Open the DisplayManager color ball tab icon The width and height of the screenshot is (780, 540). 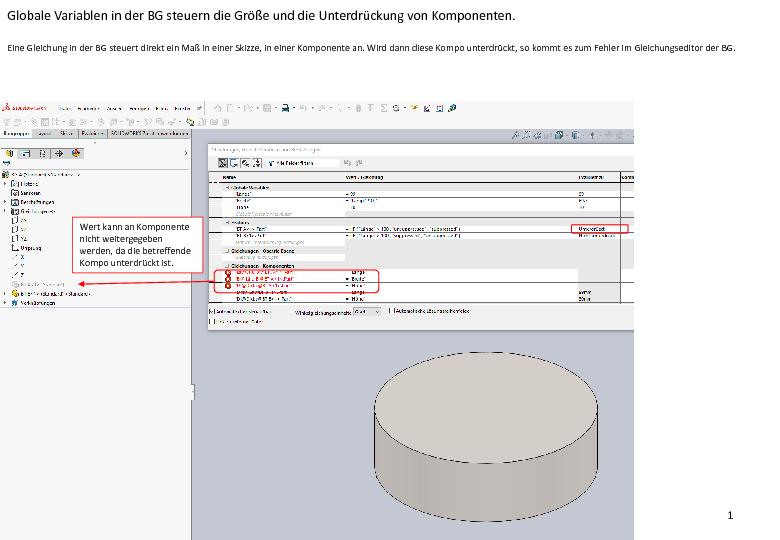pyautogui.click(x=76, y=153)
